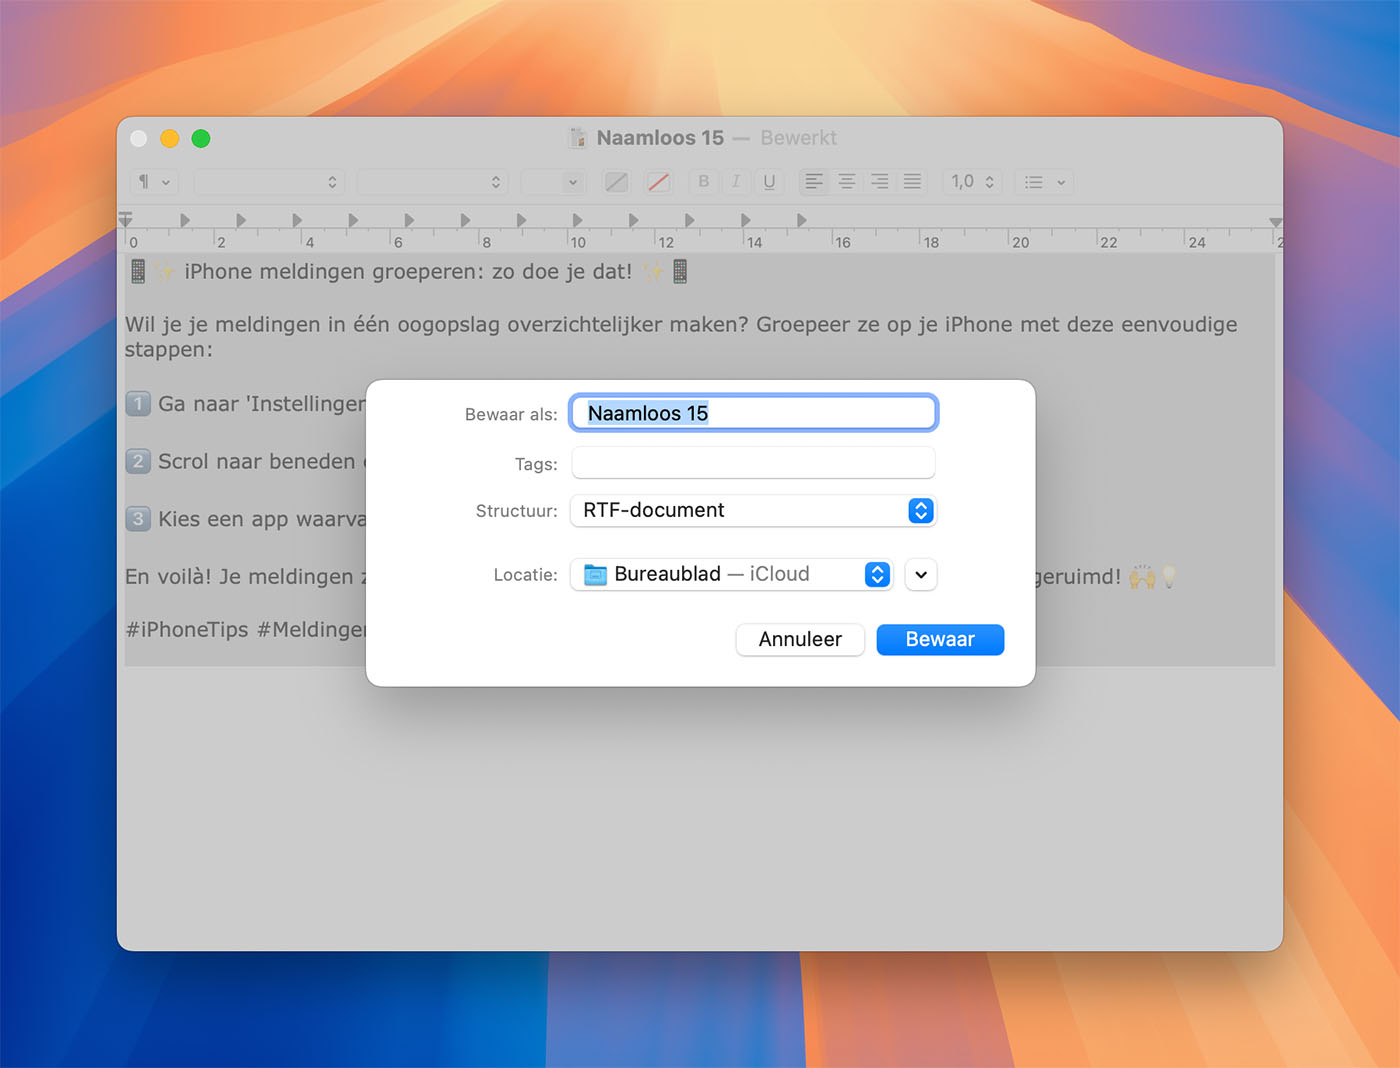1400x1068 pixels.
Task: Open the Structuur RTF-document dropdown
Action: pyautogui.click(x=753, y=511)
